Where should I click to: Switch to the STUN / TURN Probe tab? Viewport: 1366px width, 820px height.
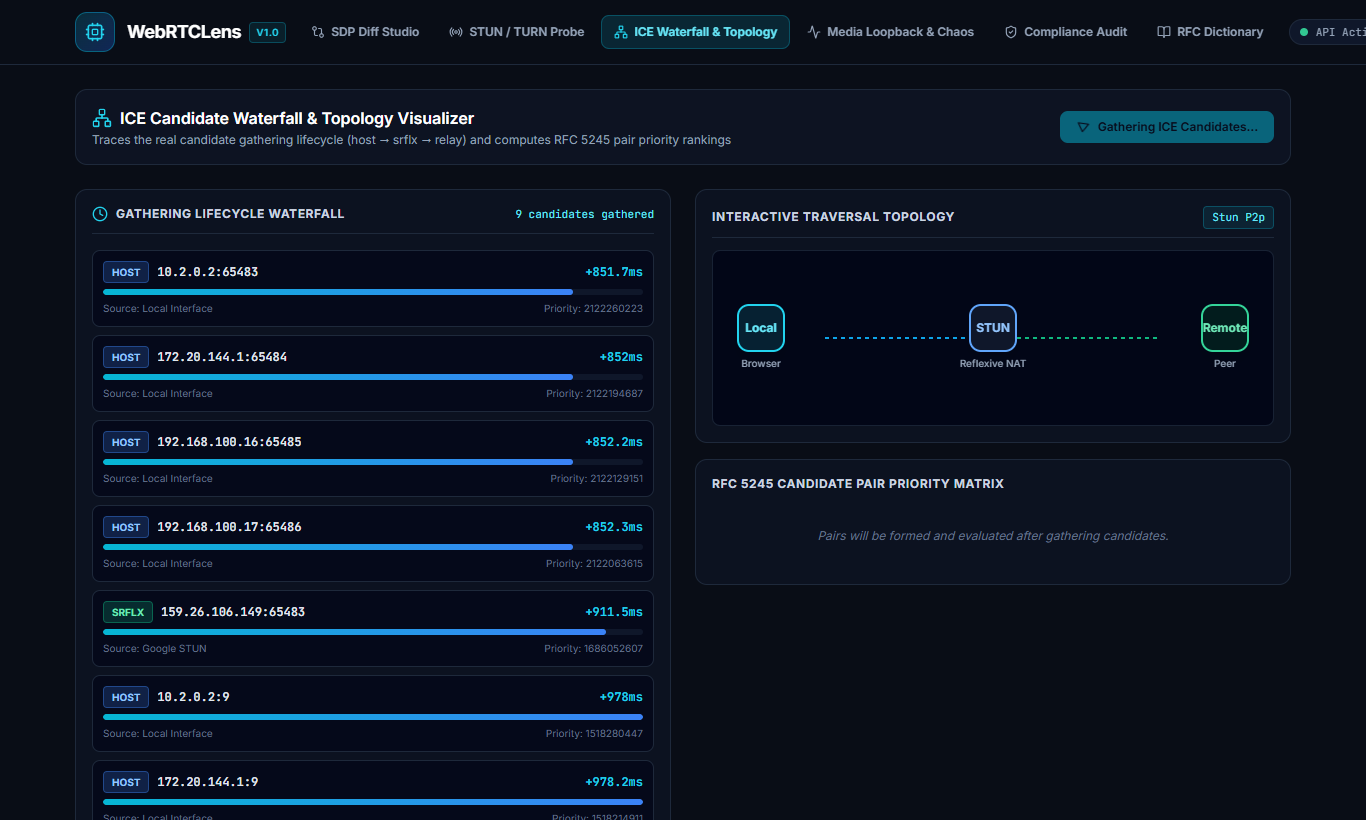(517, 32)
